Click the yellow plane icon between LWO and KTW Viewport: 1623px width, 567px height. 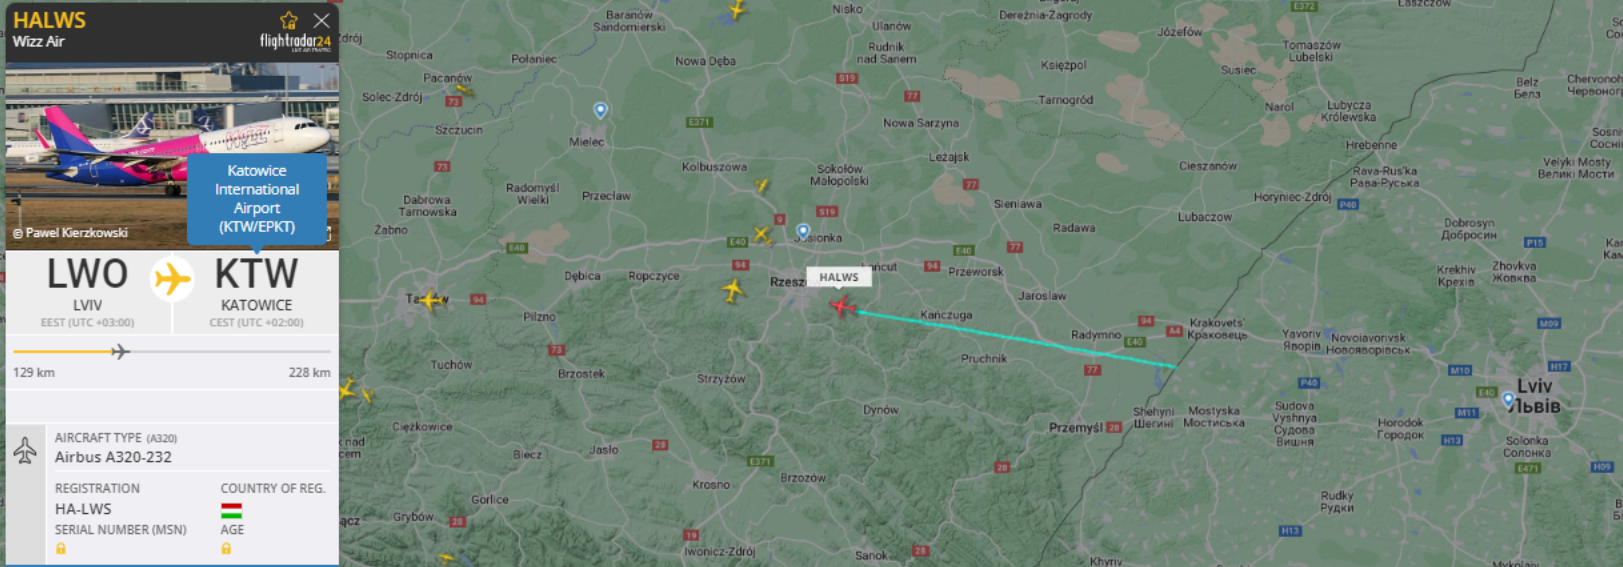[x=172, y=278]
